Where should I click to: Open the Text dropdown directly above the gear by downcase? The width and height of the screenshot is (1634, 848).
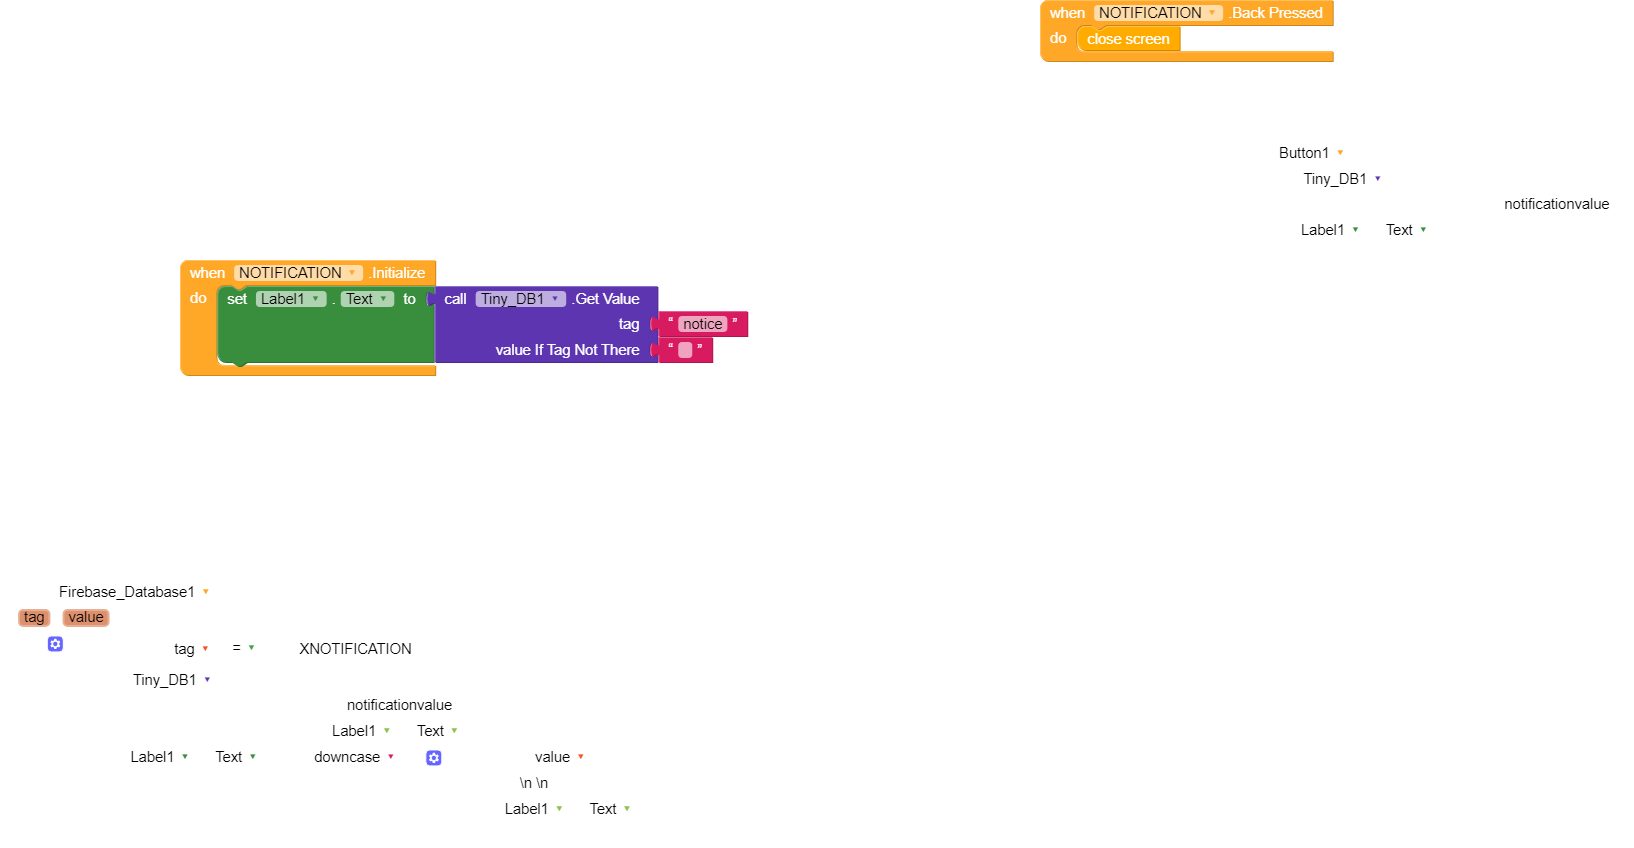[x=437, y=731]
